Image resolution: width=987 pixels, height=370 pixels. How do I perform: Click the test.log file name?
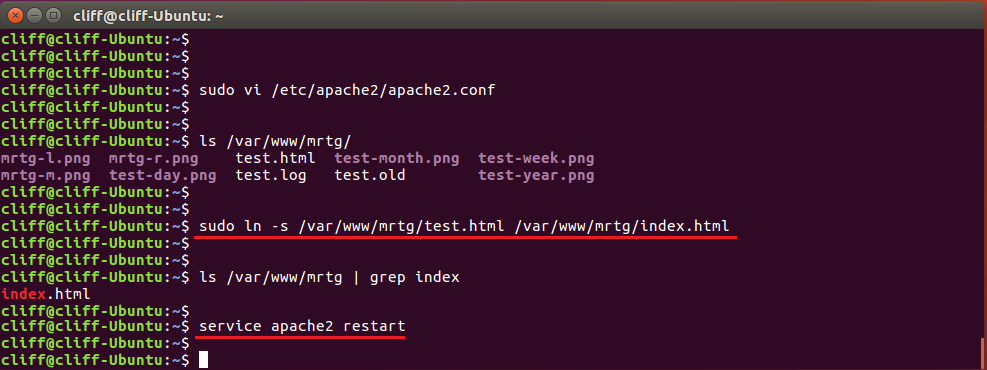pyautogui.click(x=271, y=176)
